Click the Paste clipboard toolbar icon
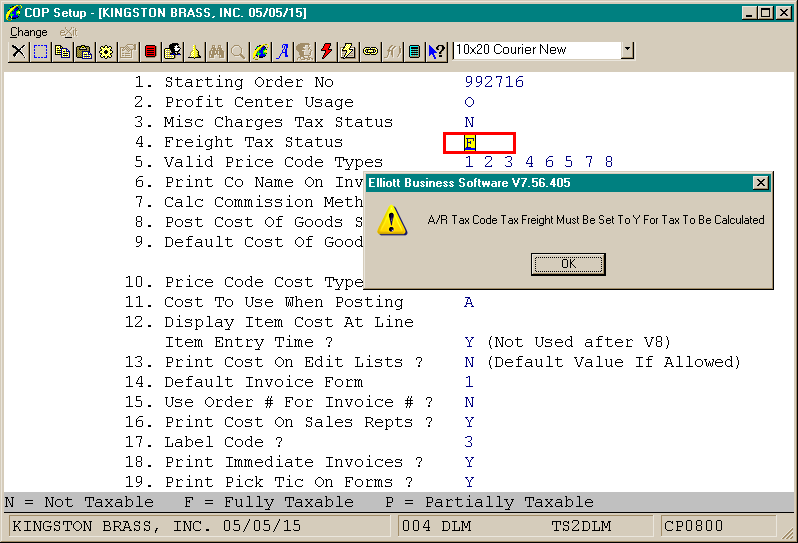 click(x=84, y=51)
